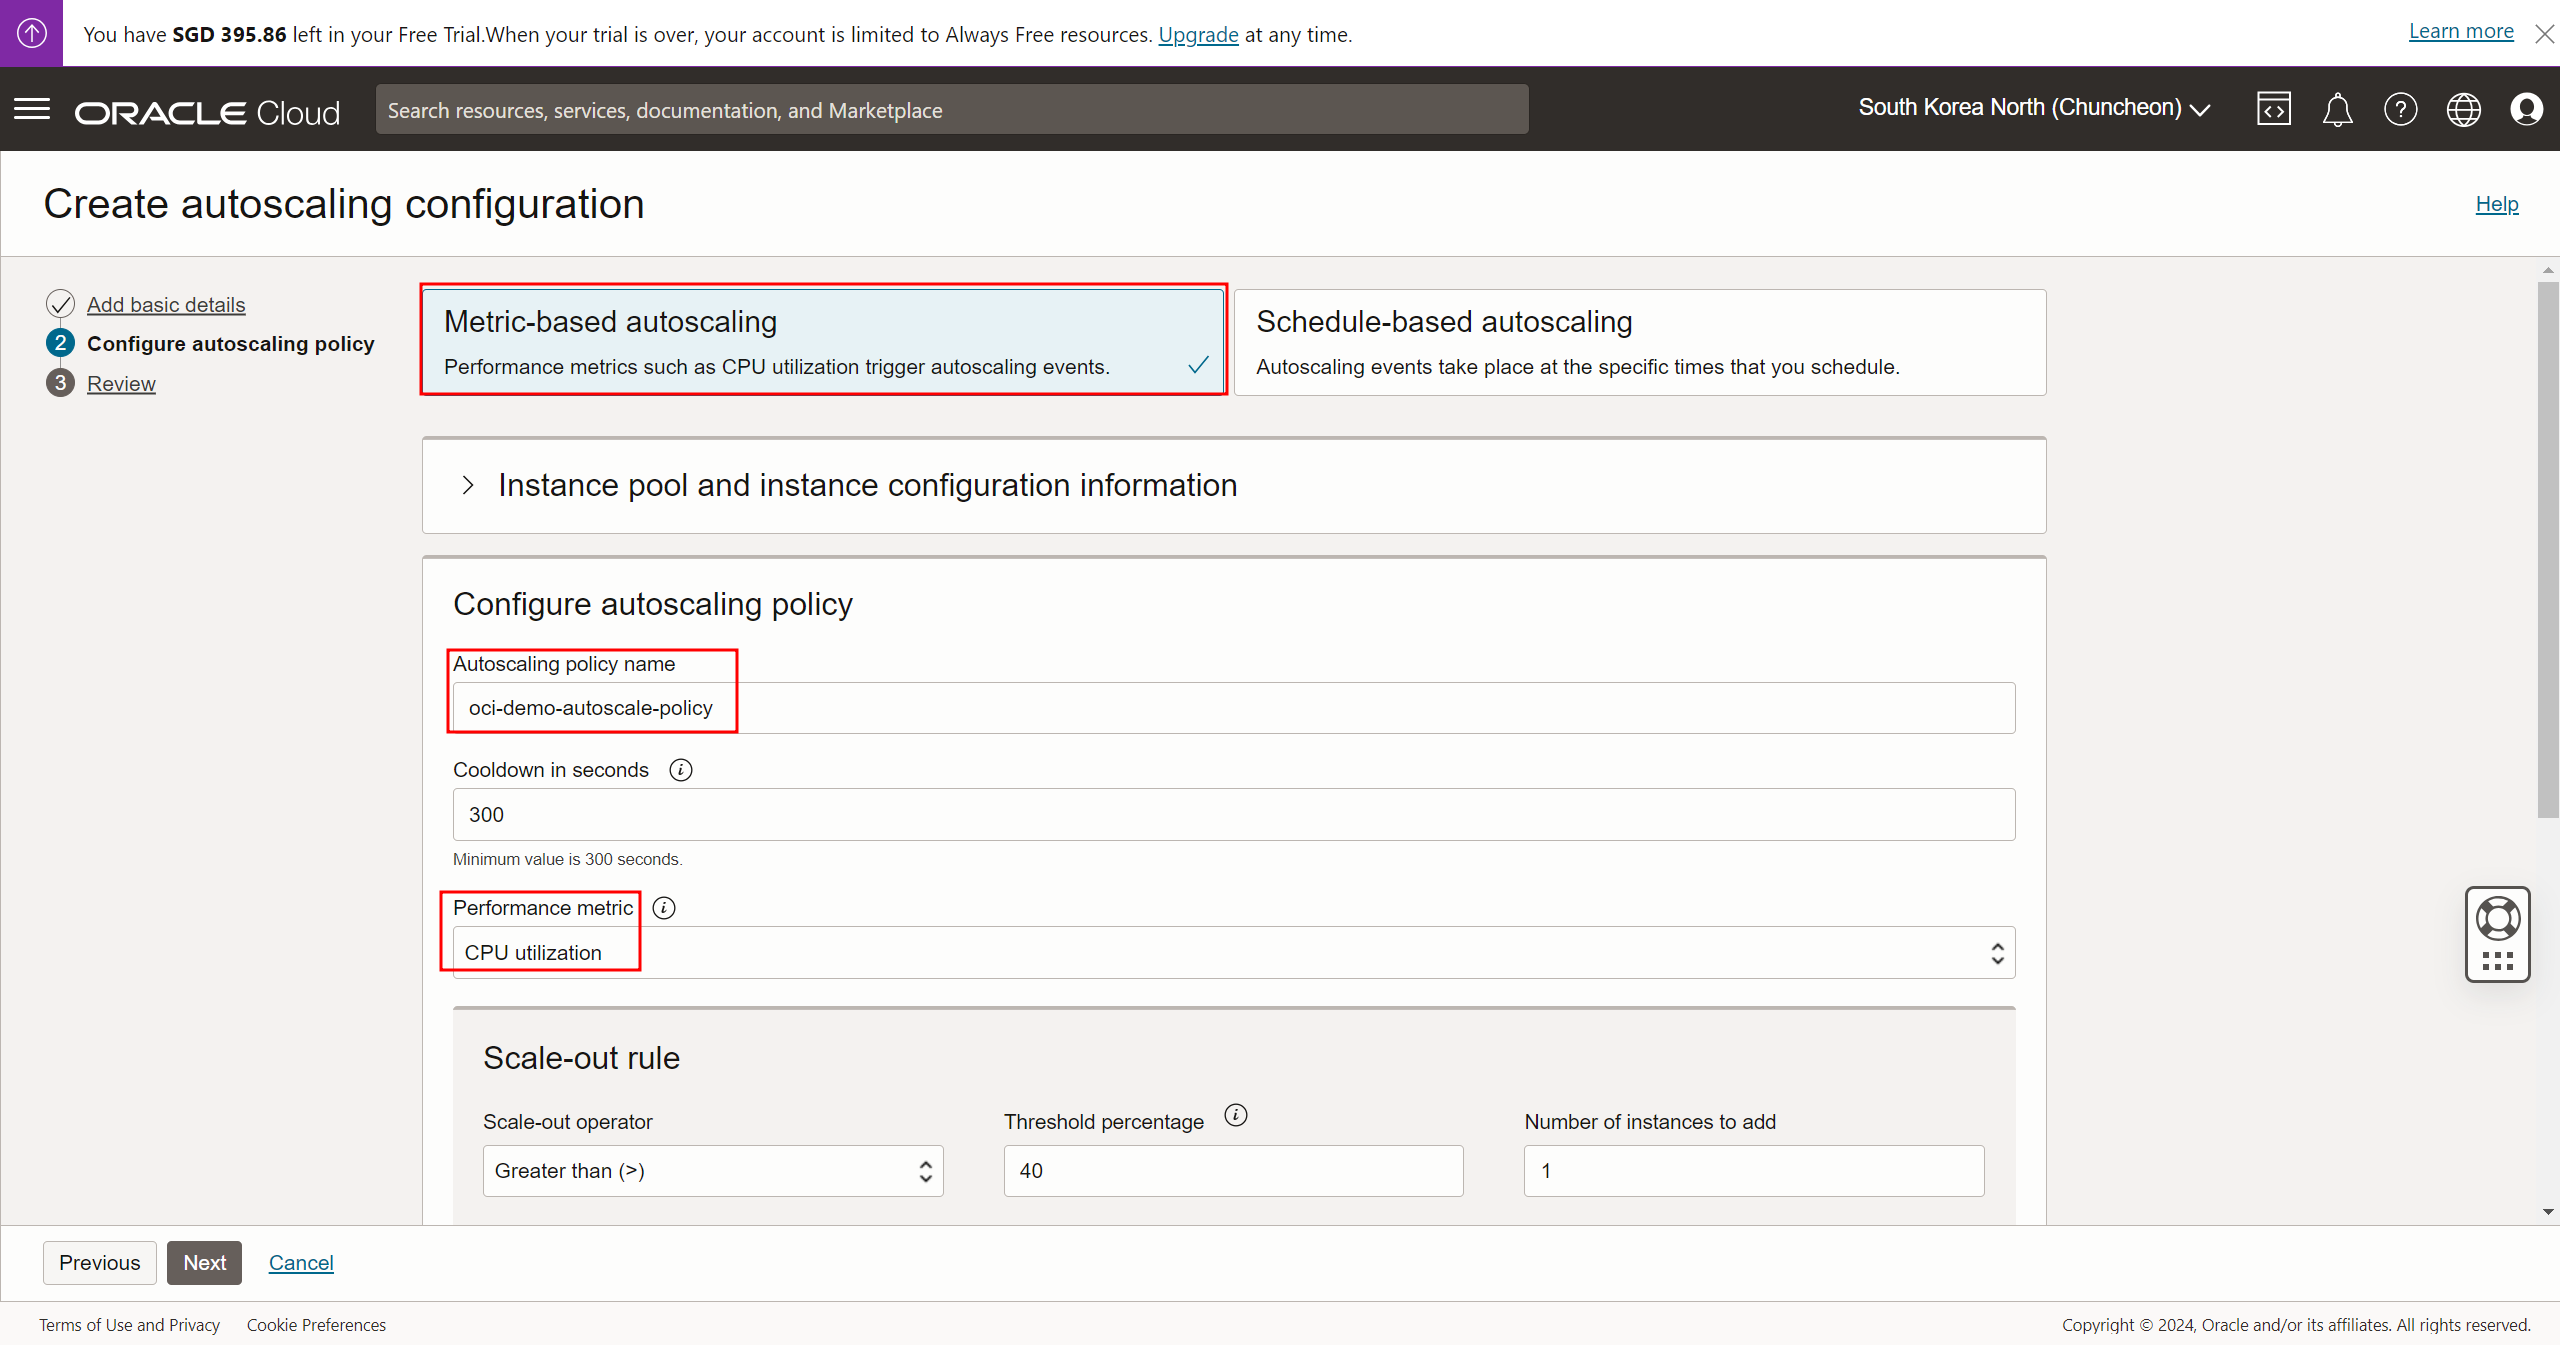The width and height of the screenshot is (2560, 1345).
Task: Open the language globe icon
Action: click(x=2463, y=109)
